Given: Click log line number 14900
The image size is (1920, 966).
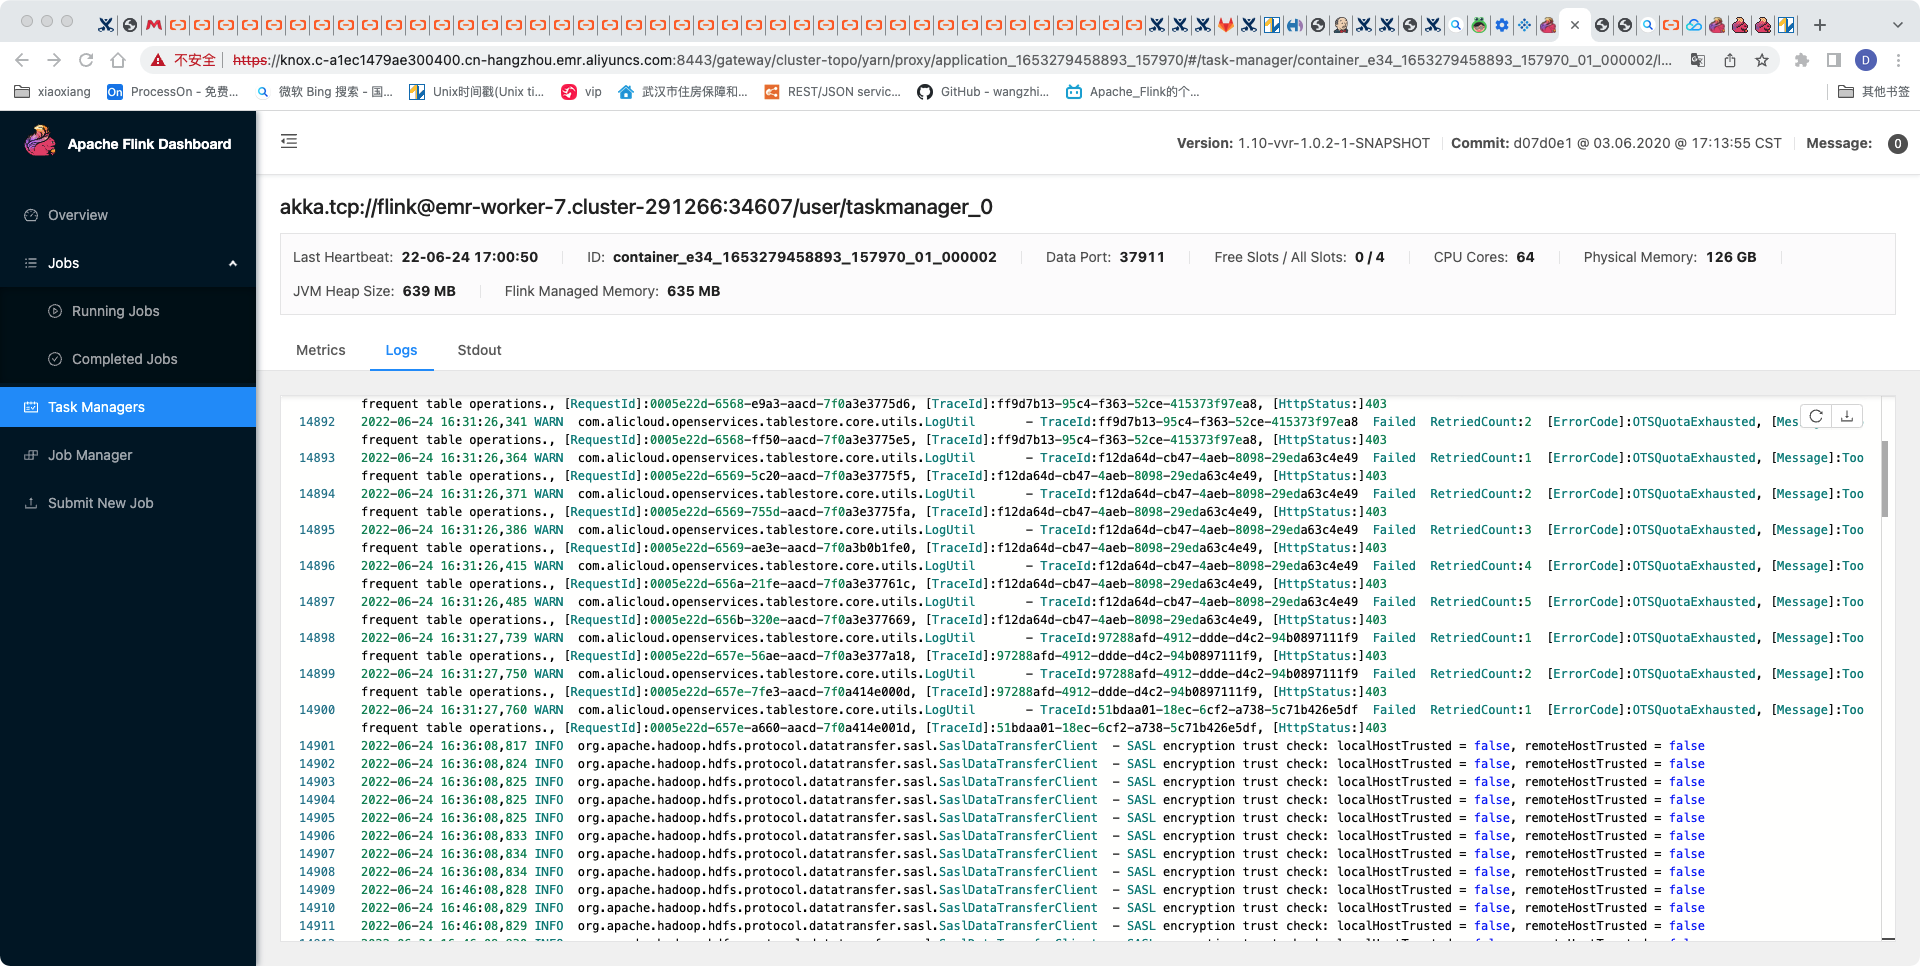Looking at the screenshot, I should tap(317, 710).
